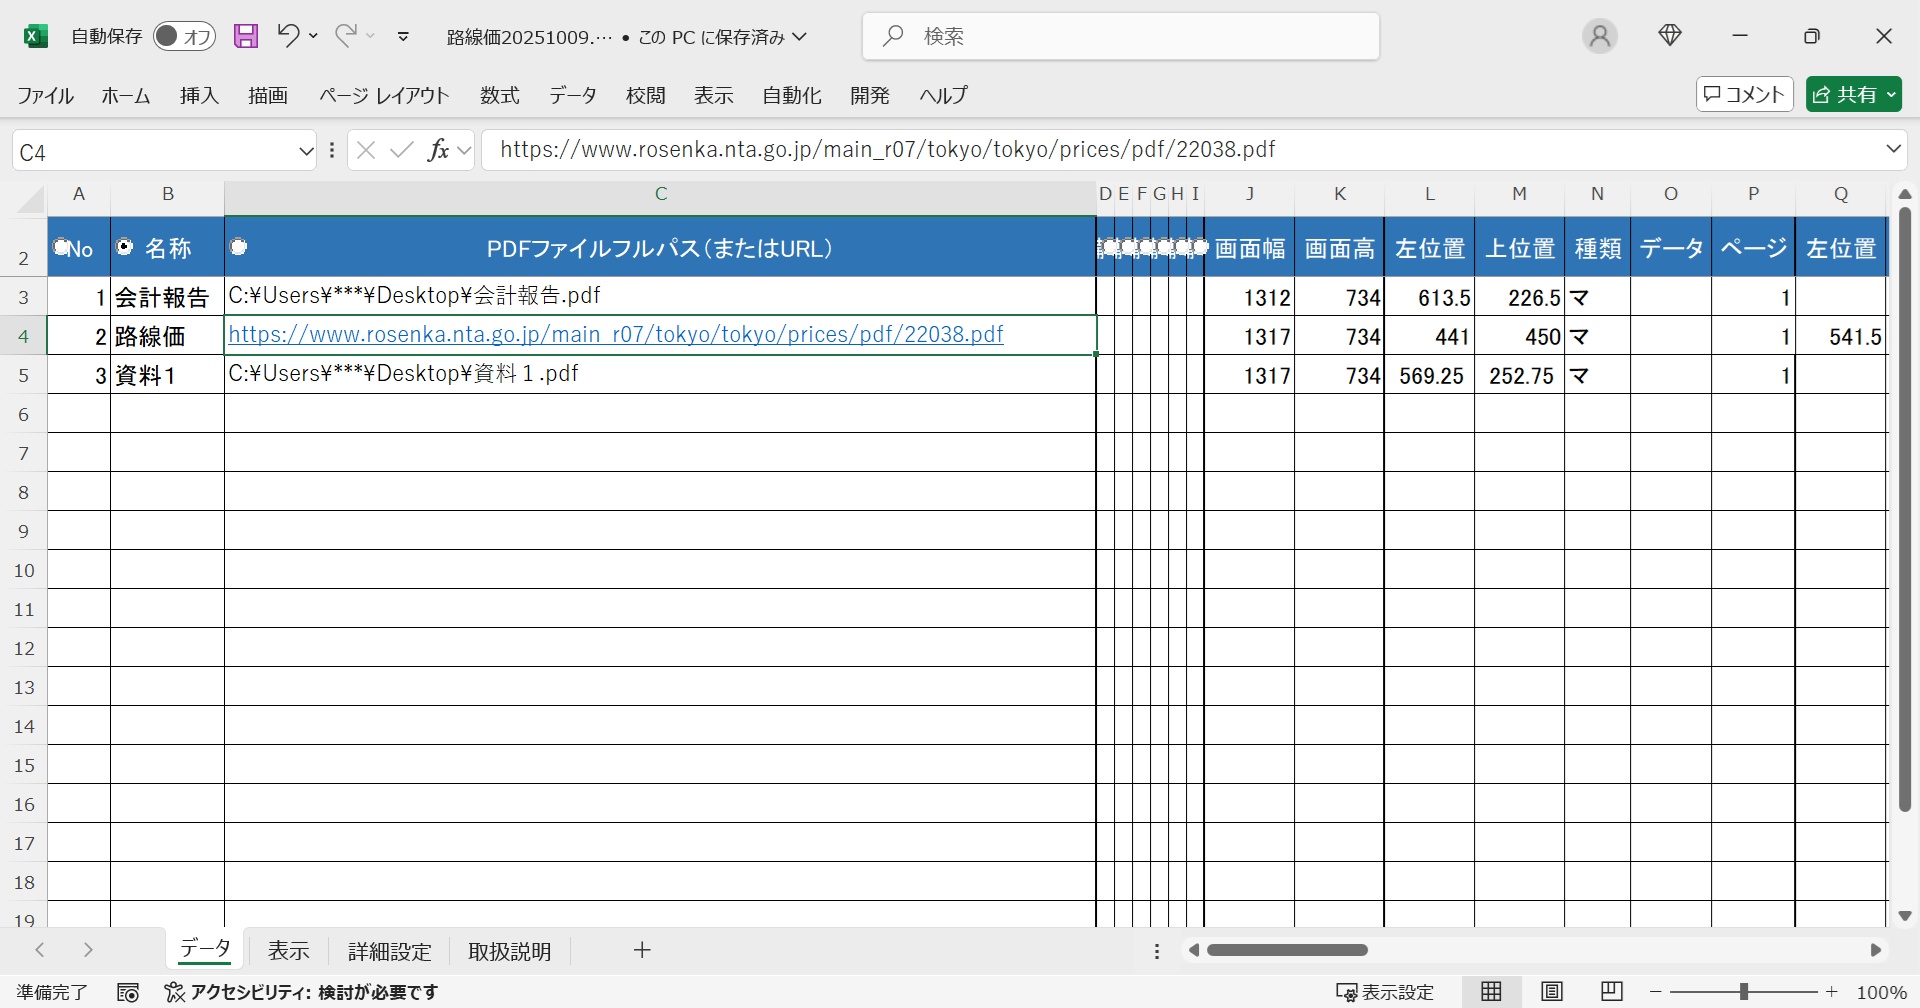Open the データ ribbon menu
Image resolution: width=1920 pixels, height=1008 pixels.
[x=572, y=95]
